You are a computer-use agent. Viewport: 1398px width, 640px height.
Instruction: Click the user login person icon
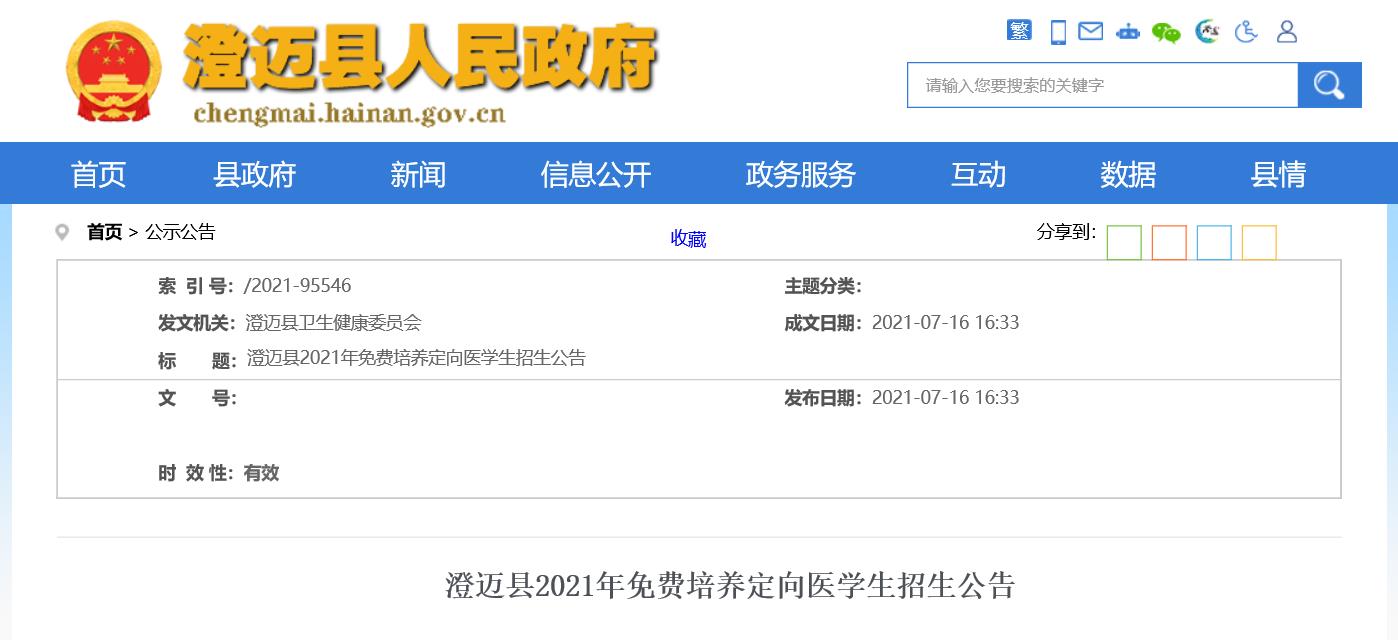[x=1287, y=32]
